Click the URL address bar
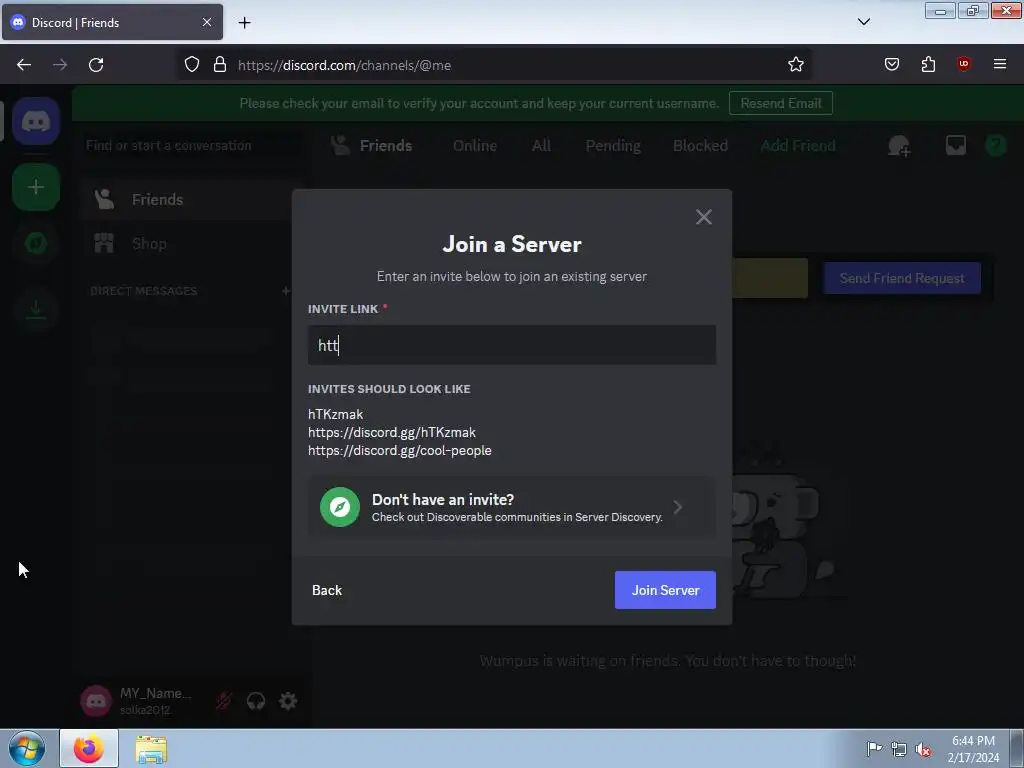The height and width of the screenshot is (768, 1024). point(496,65)
